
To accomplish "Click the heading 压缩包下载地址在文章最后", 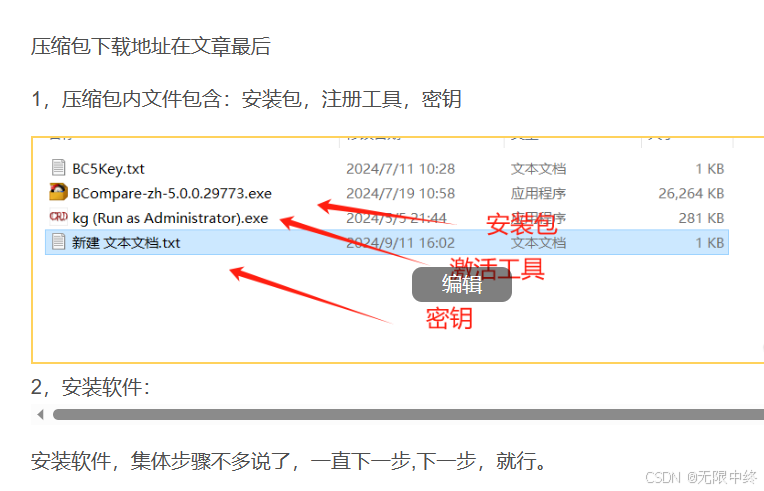I will pos(151,47).
